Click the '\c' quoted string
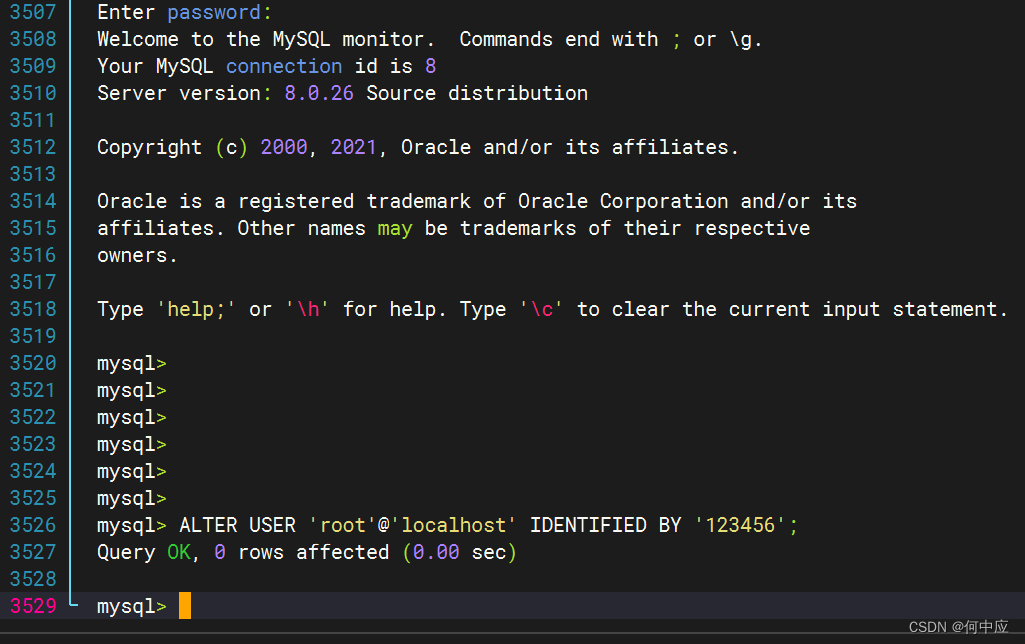The width and height of the screenshot is (1025, 644). pos(541,309)
